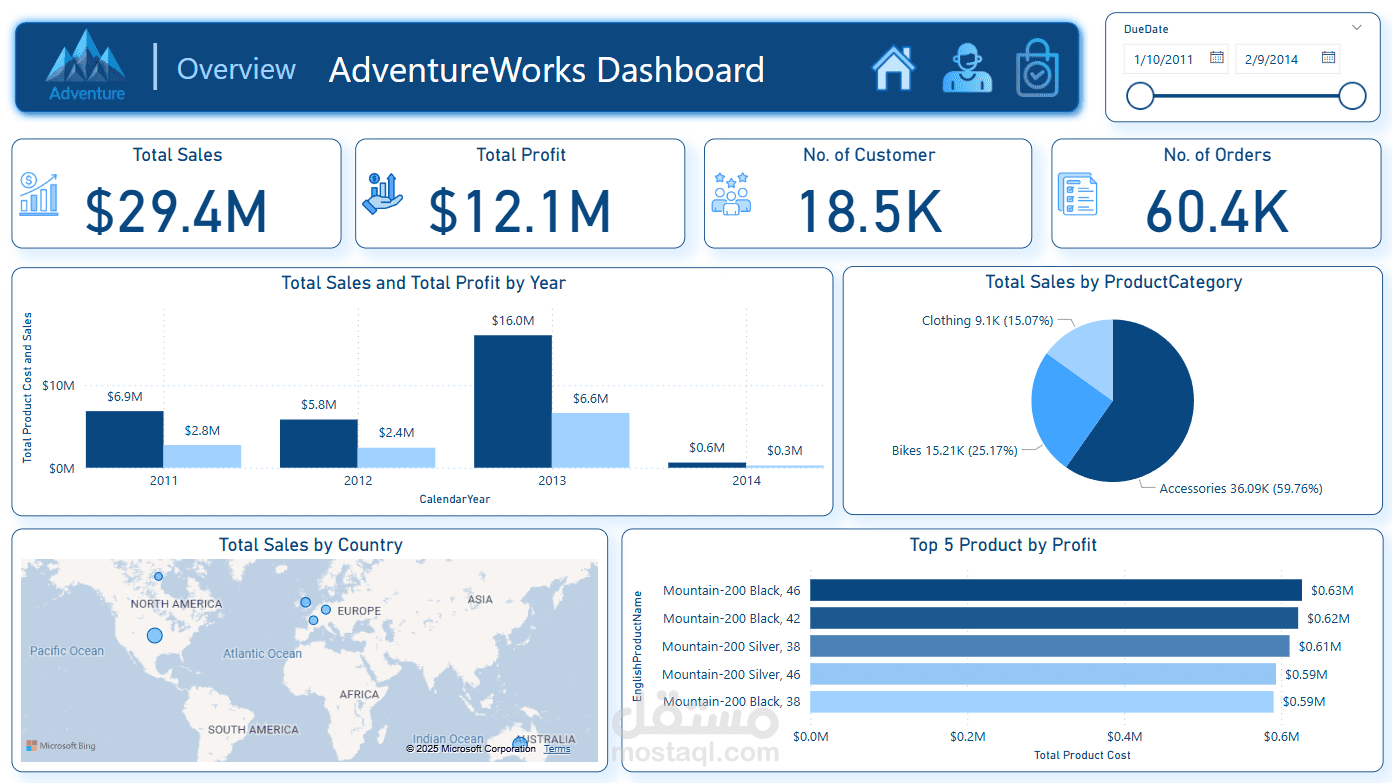
Task: Click the 60.4K orders count value
Action: pyautogui.click(x=1217, y=211)
